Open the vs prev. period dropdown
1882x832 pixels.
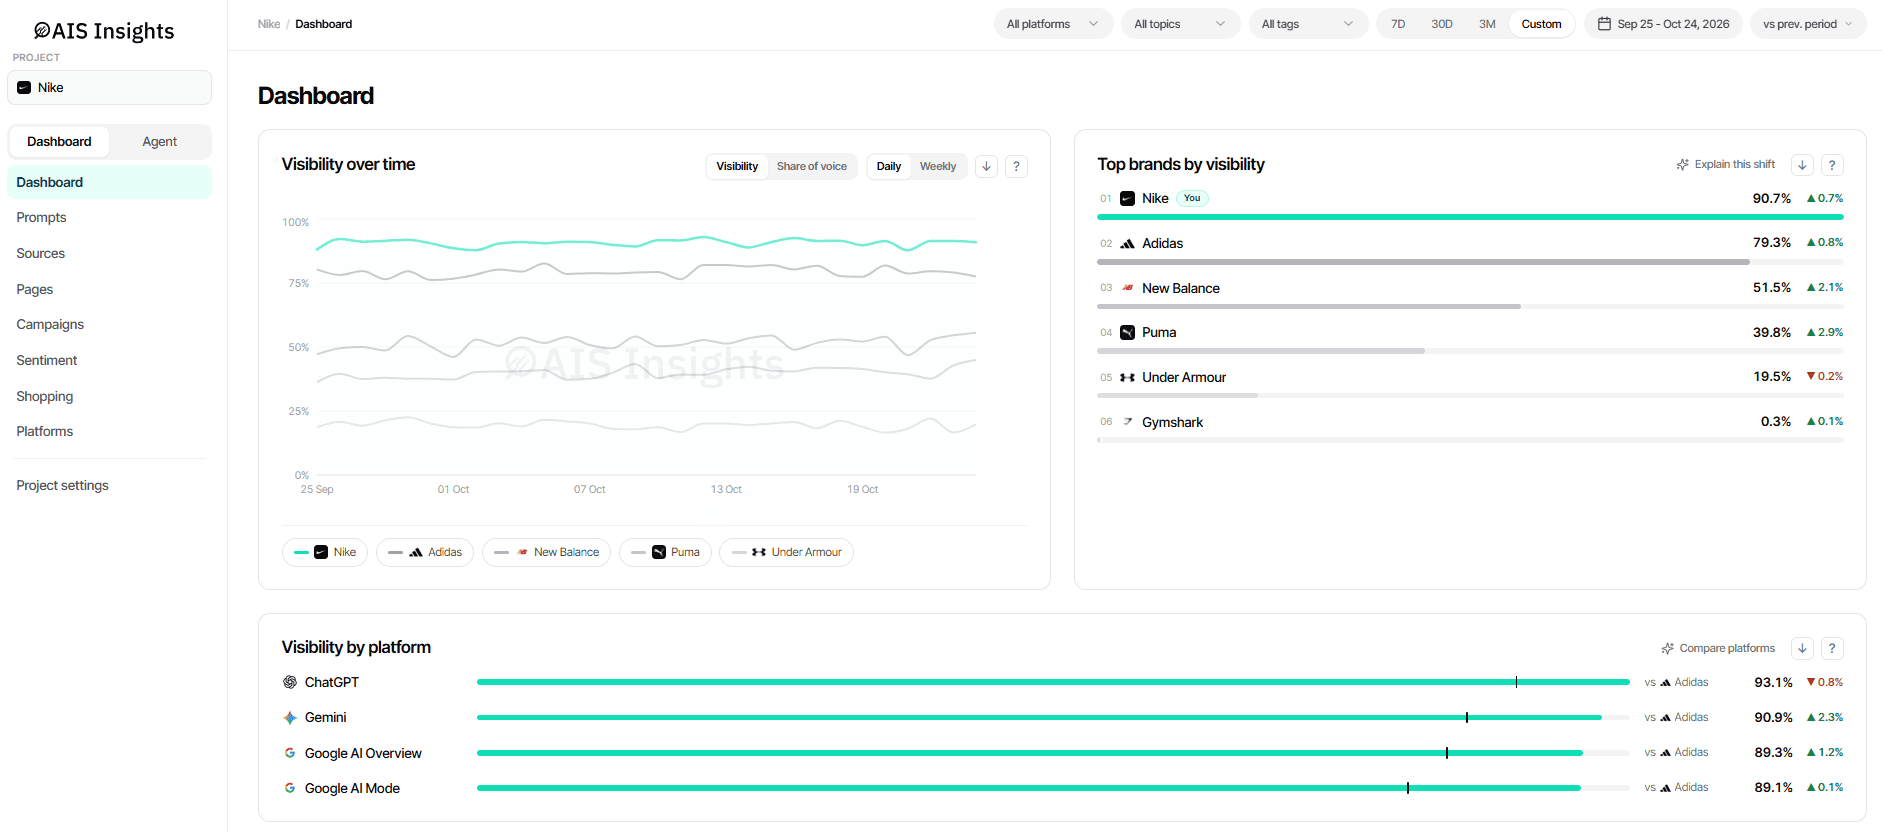click(1808, 24)
